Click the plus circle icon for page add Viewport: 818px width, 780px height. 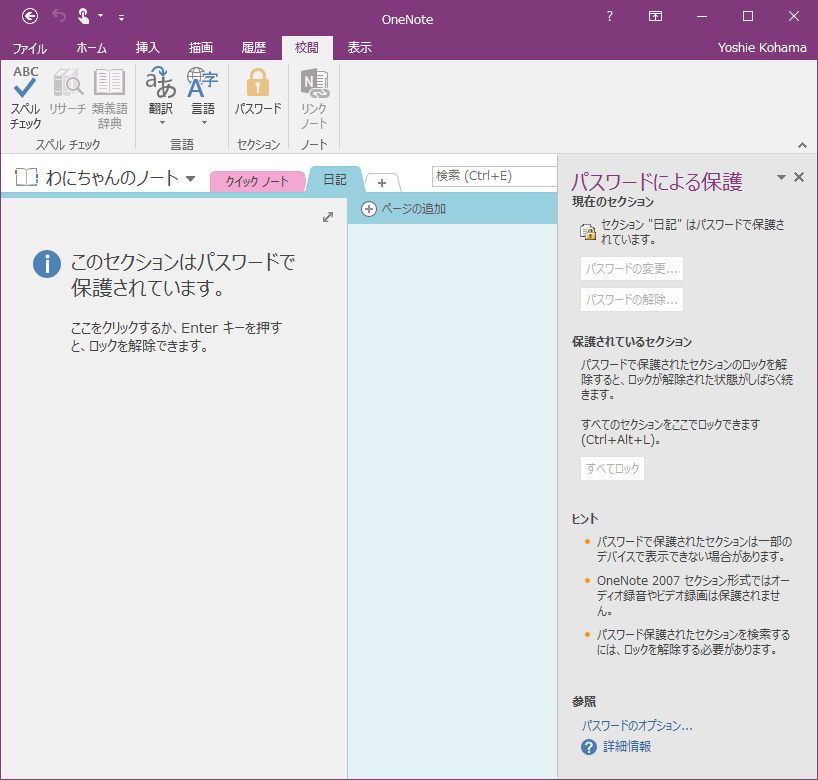[x=369, y=209]
